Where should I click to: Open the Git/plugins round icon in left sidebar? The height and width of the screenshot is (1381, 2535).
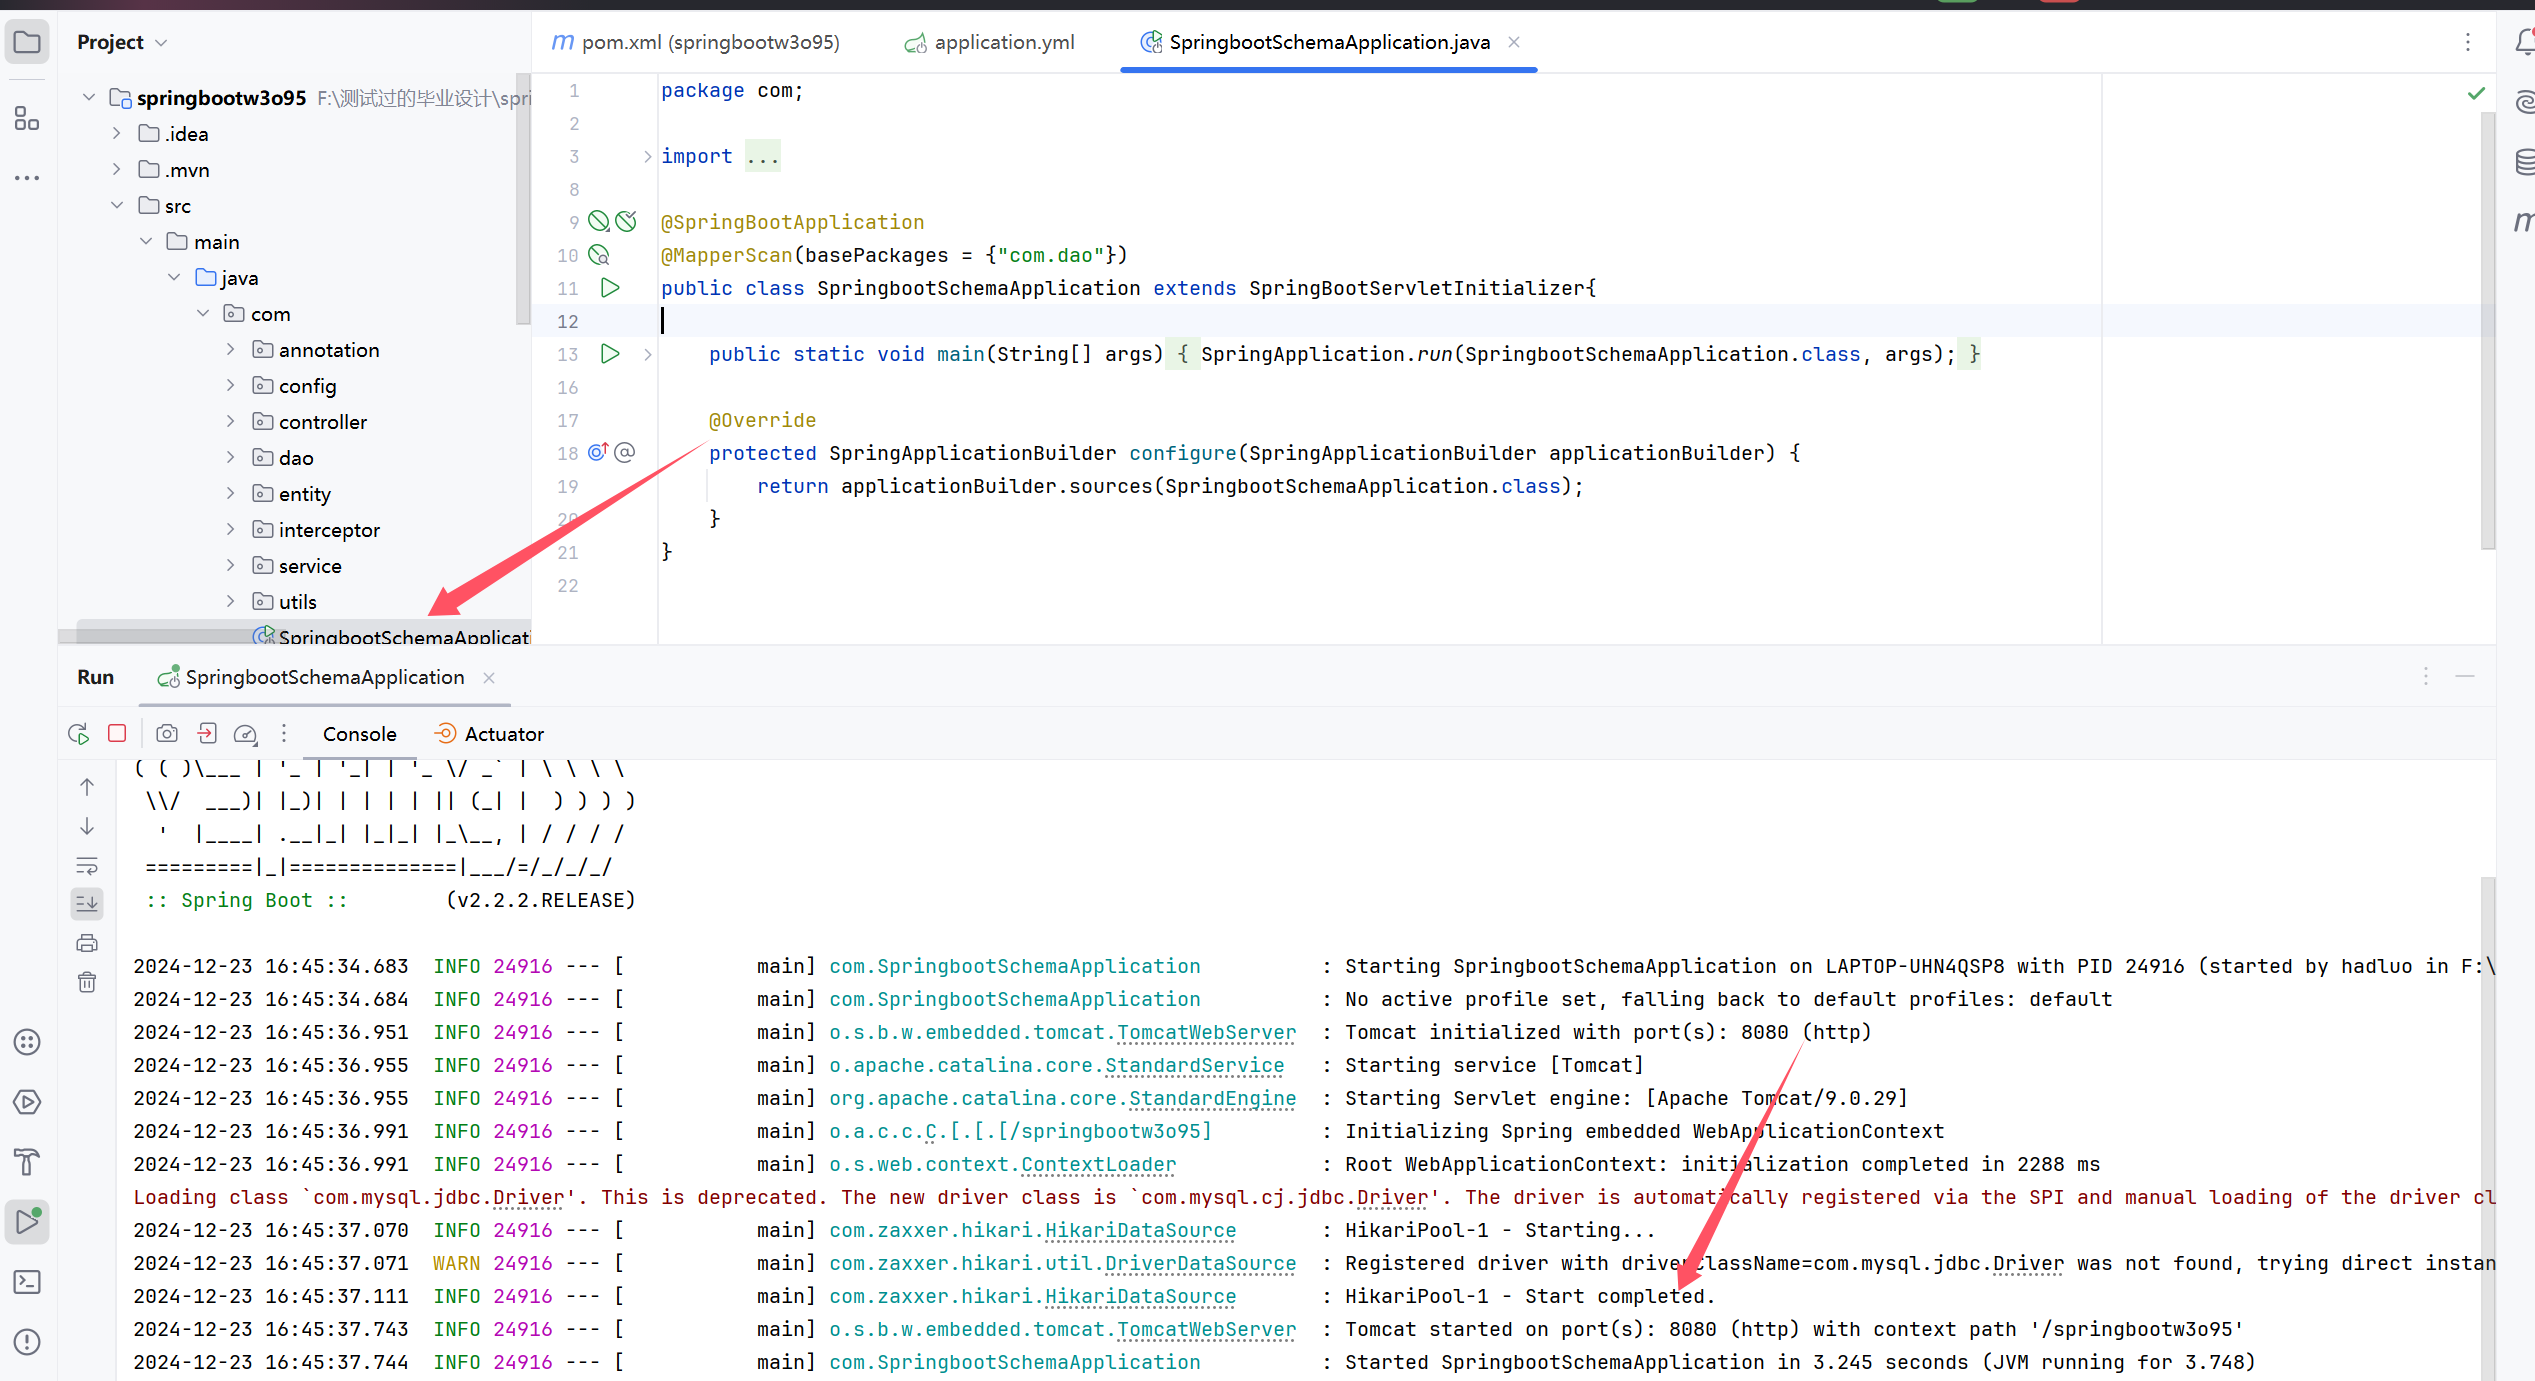(27, 1042)
